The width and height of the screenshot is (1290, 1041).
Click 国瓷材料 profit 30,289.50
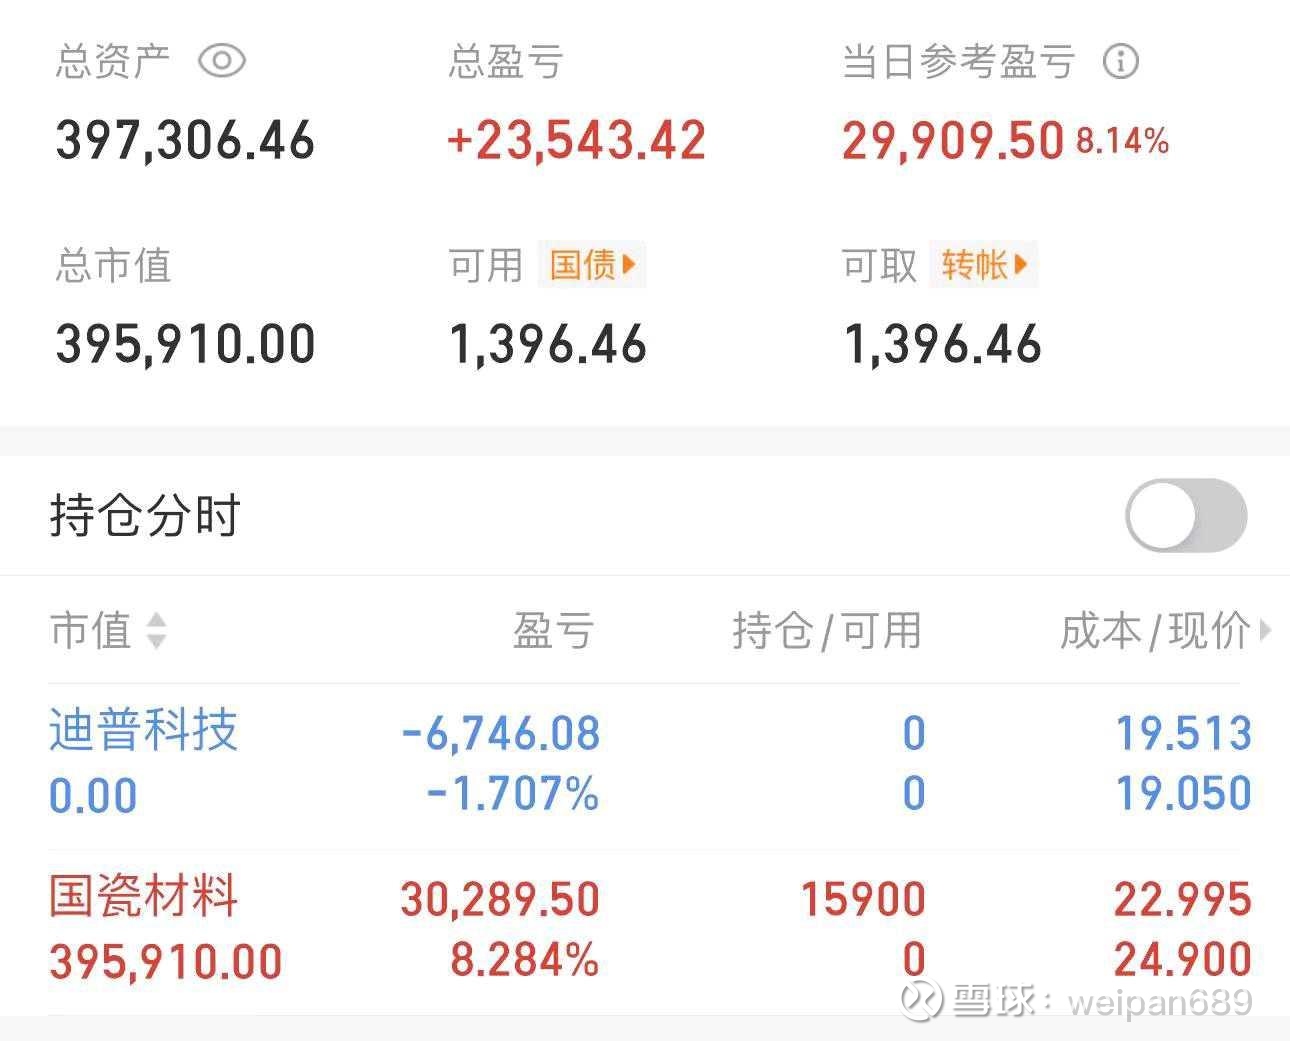click(x=500, y=899)
